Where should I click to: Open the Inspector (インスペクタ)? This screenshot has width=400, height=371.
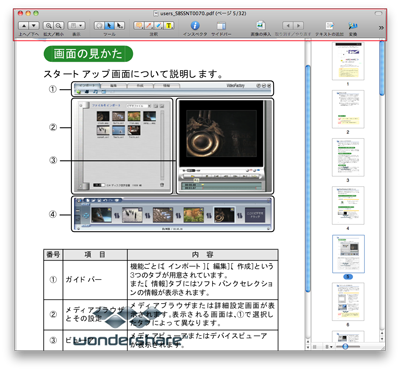point(195,26)
